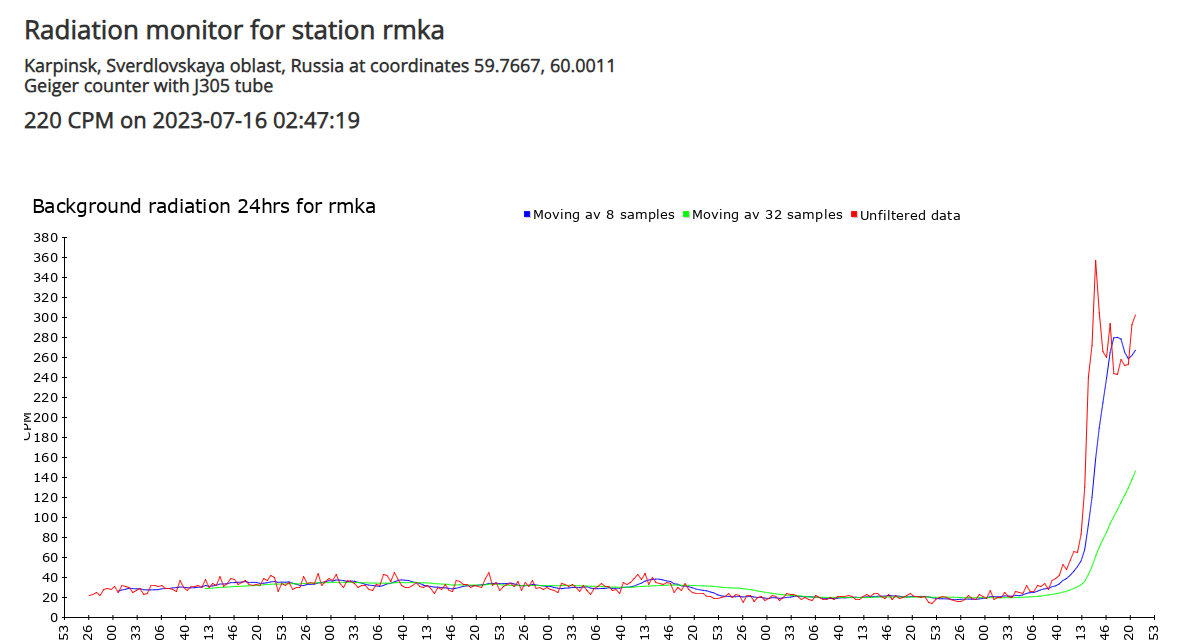
Task: Click the '220 CPM on 2023-07-16 02:47:19' reading
Action: pyautogui.click(x=192, y=120)
